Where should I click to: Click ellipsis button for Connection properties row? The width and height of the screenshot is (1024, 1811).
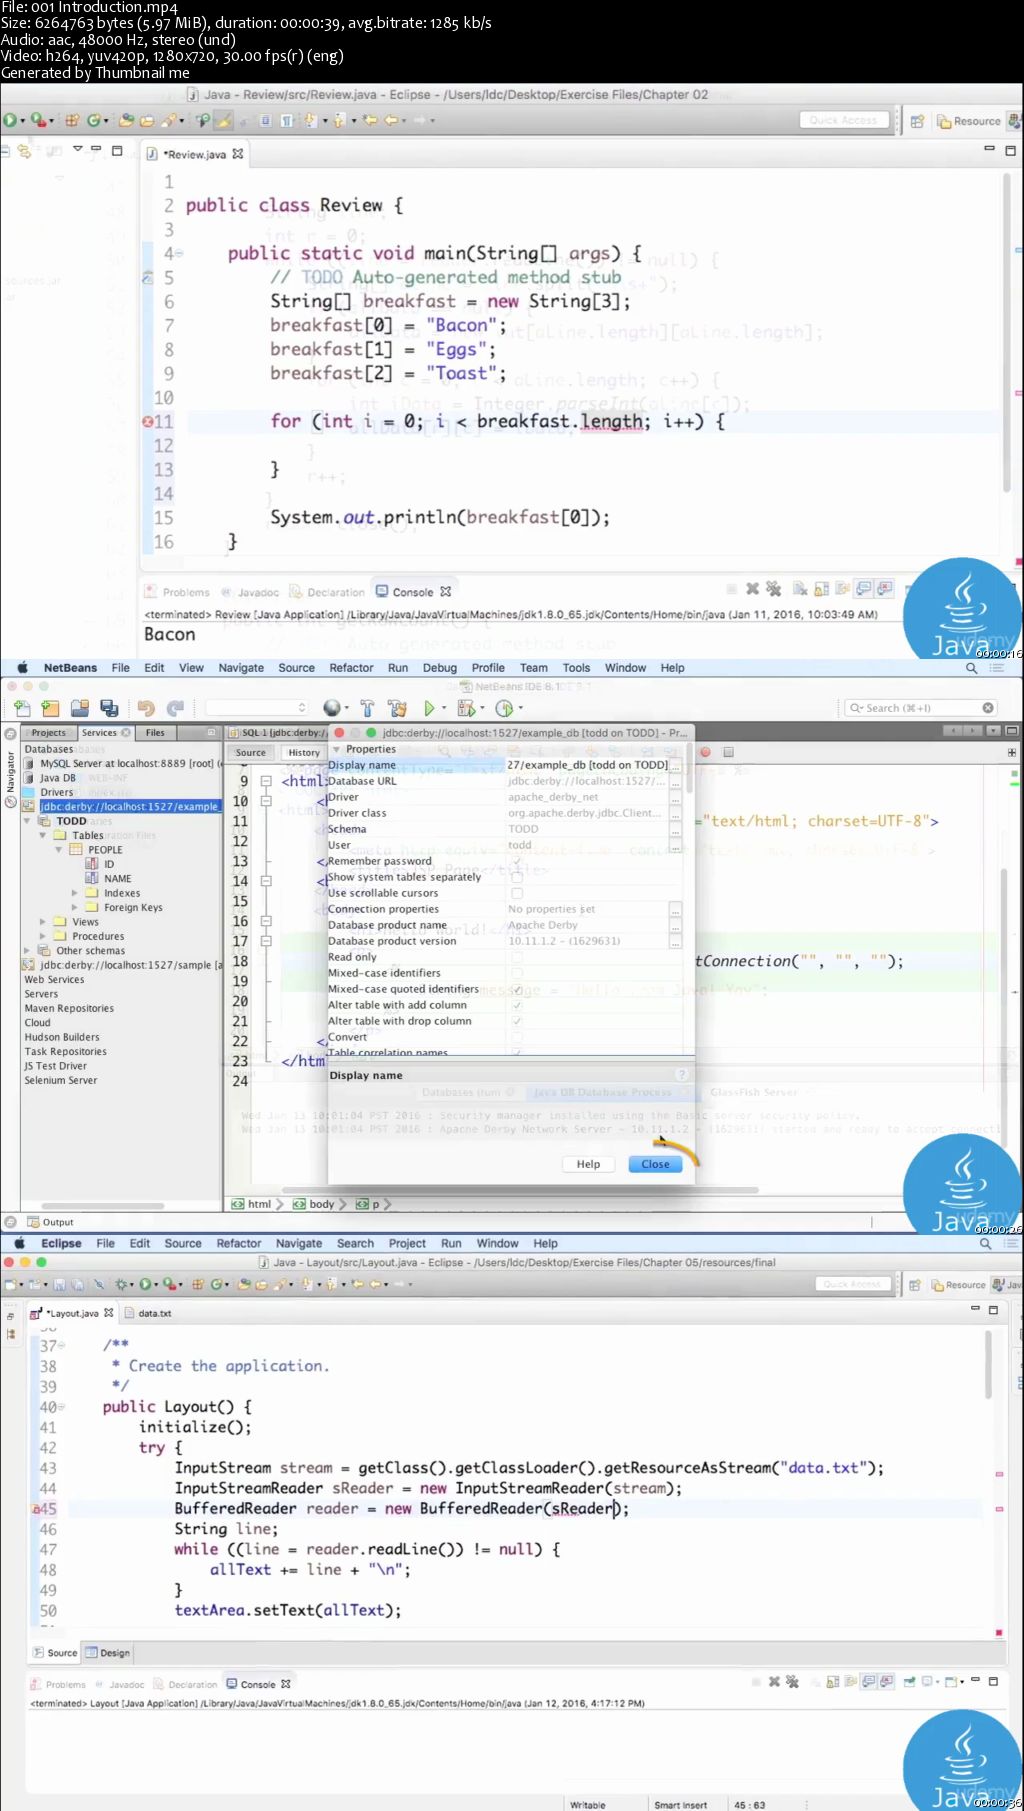pos(676,909)
